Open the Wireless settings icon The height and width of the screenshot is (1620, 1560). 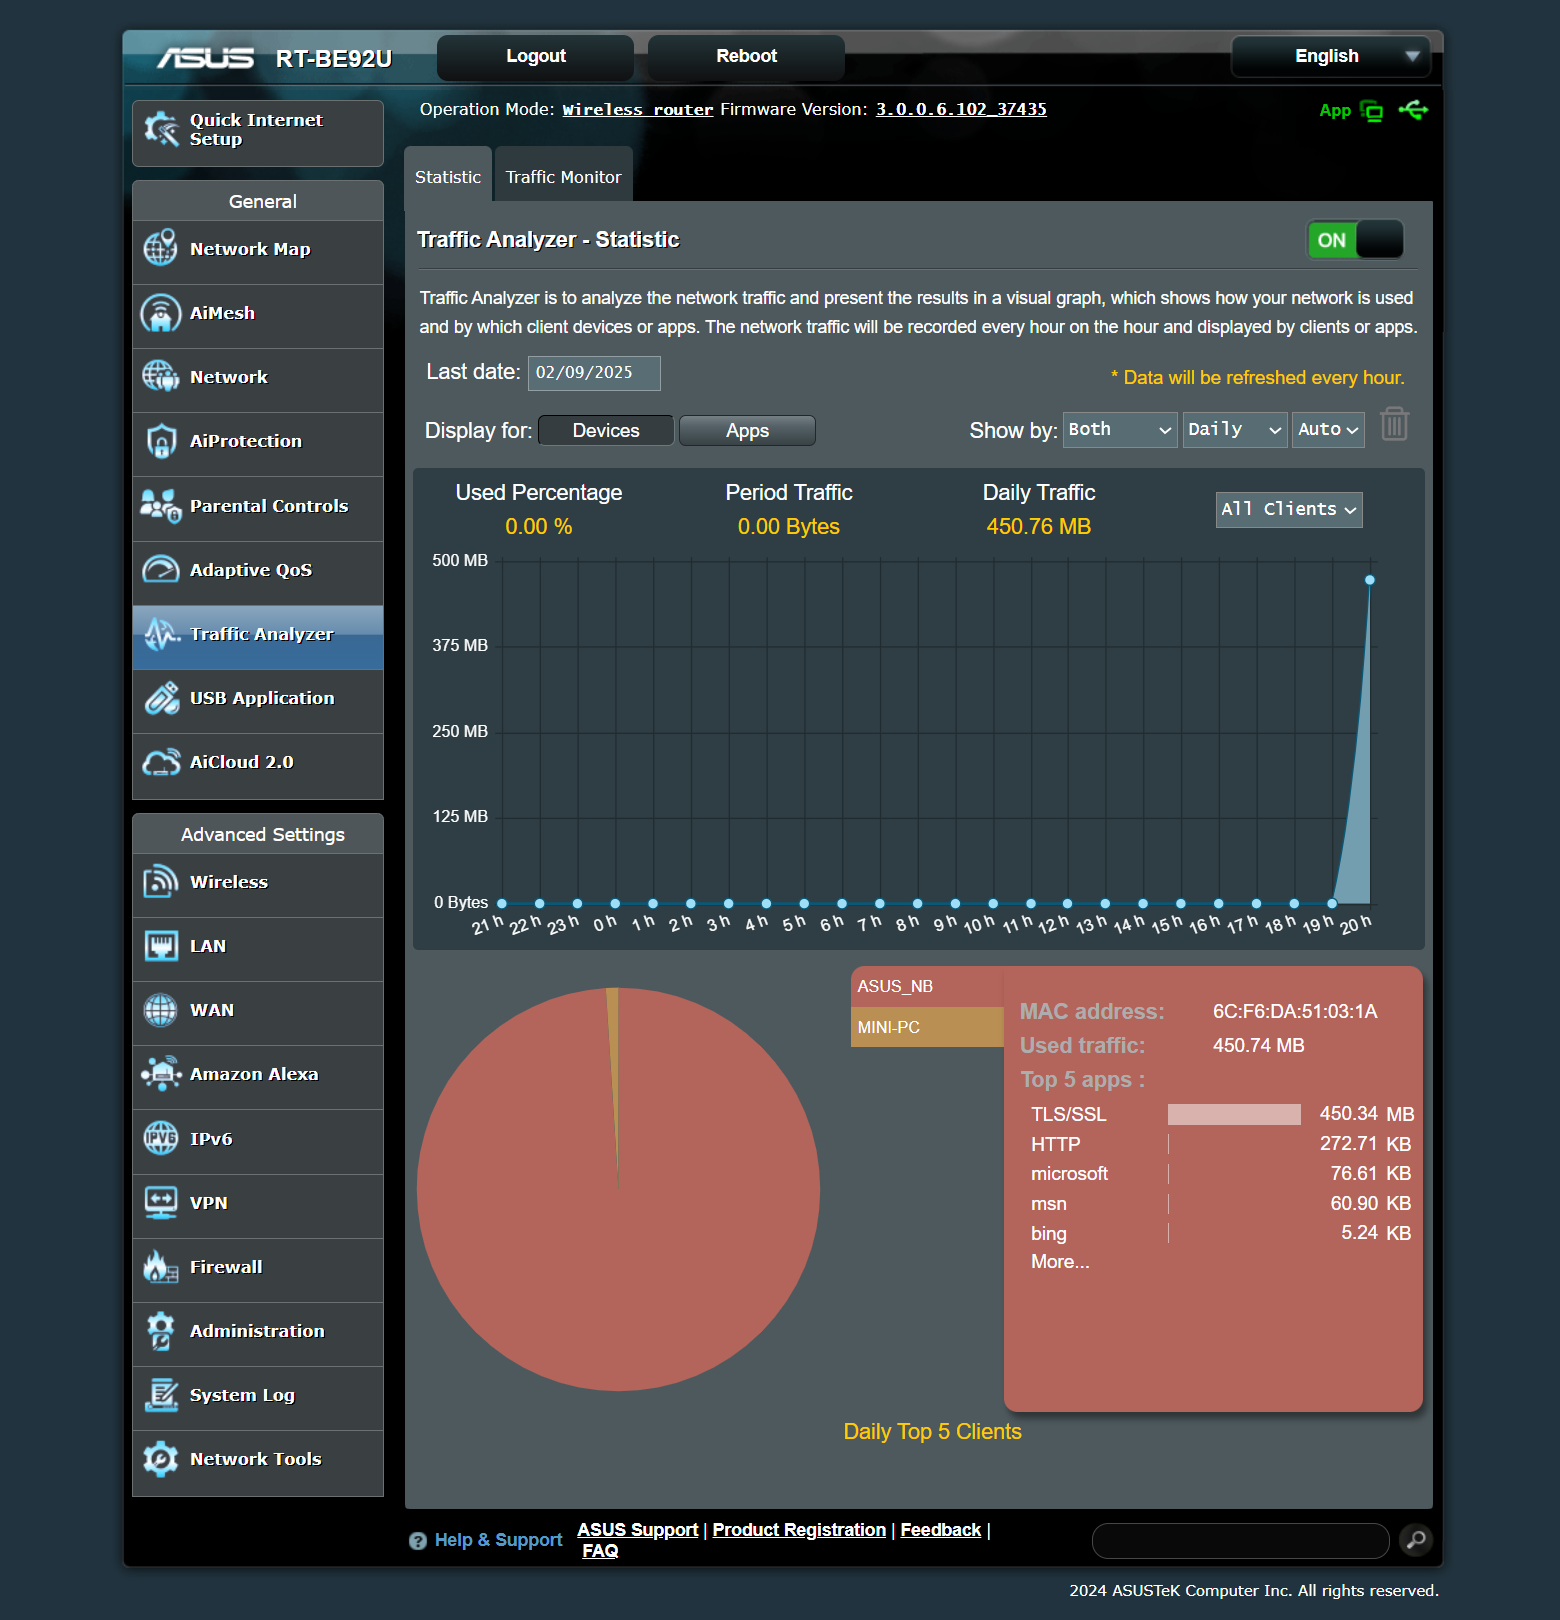click(161, 882)
